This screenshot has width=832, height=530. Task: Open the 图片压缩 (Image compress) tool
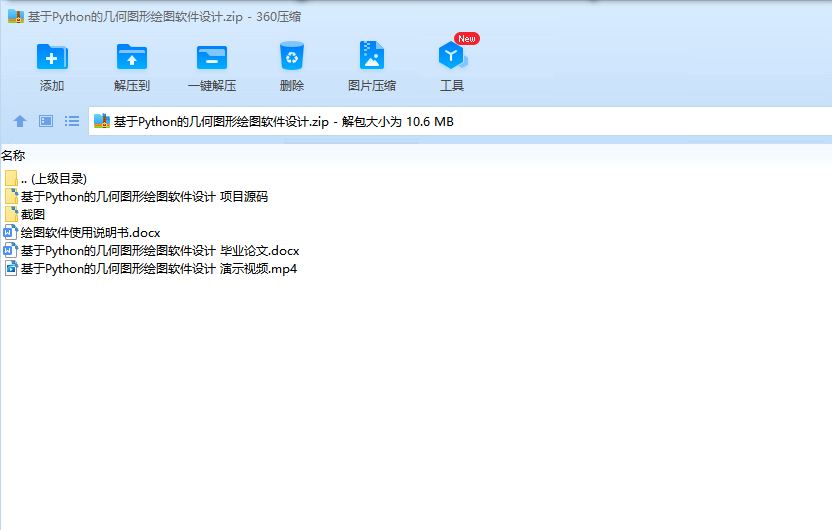[x=371, y=55]
